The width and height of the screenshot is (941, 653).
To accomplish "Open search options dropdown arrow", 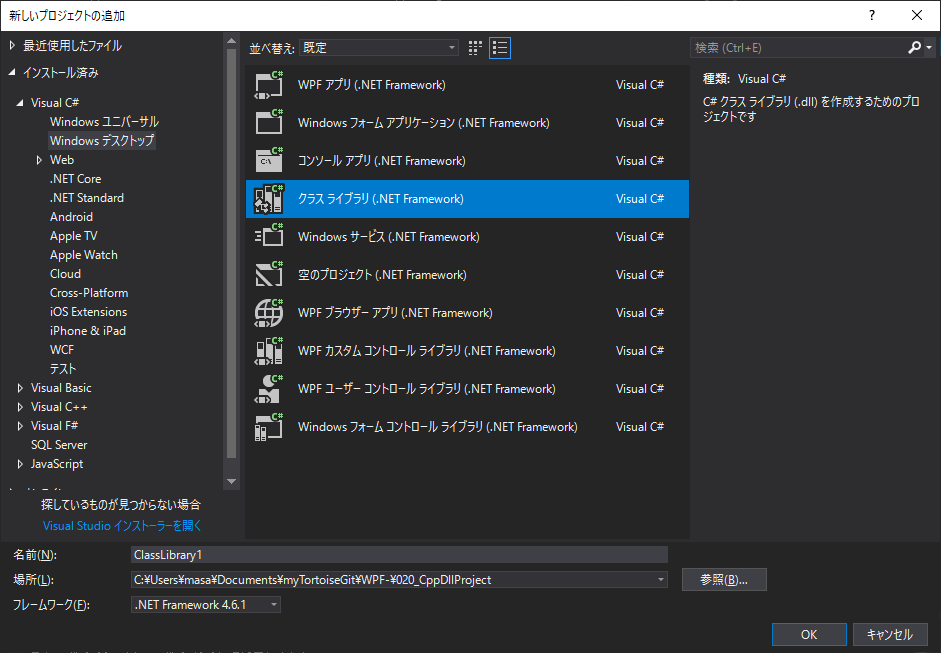I will coord(929,47).
